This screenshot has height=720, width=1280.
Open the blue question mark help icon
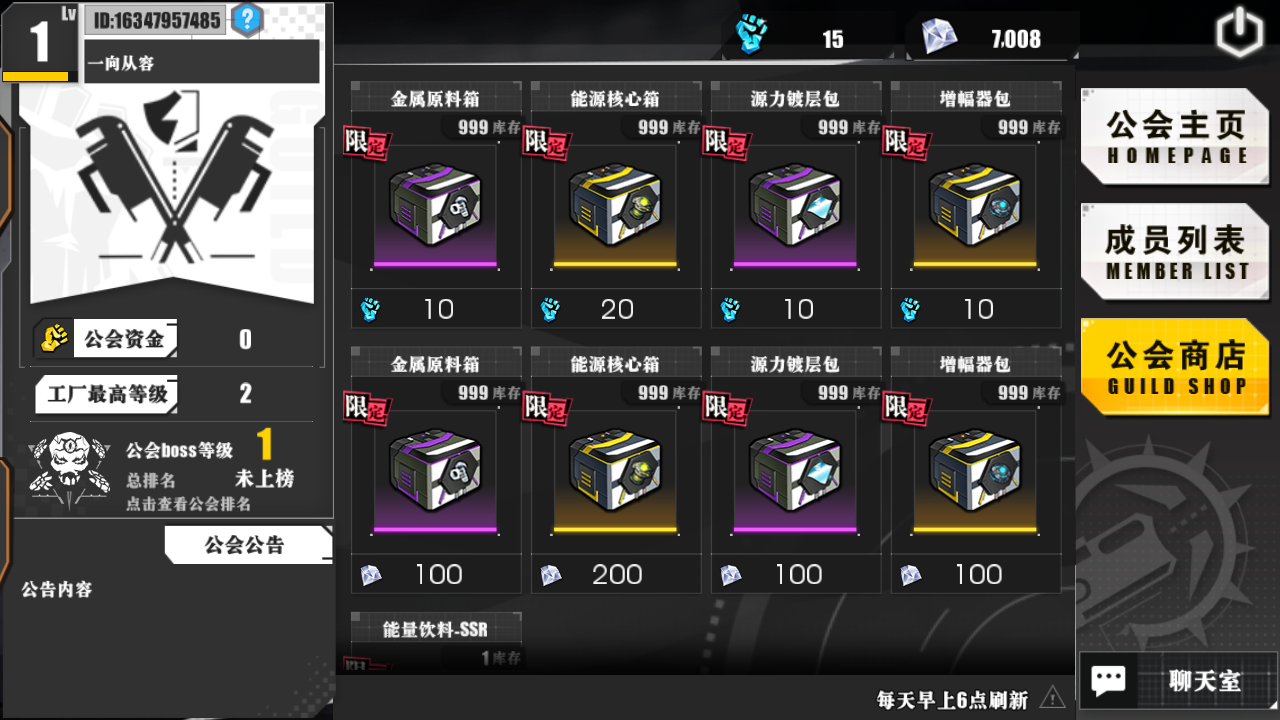[x=247, y=19]
